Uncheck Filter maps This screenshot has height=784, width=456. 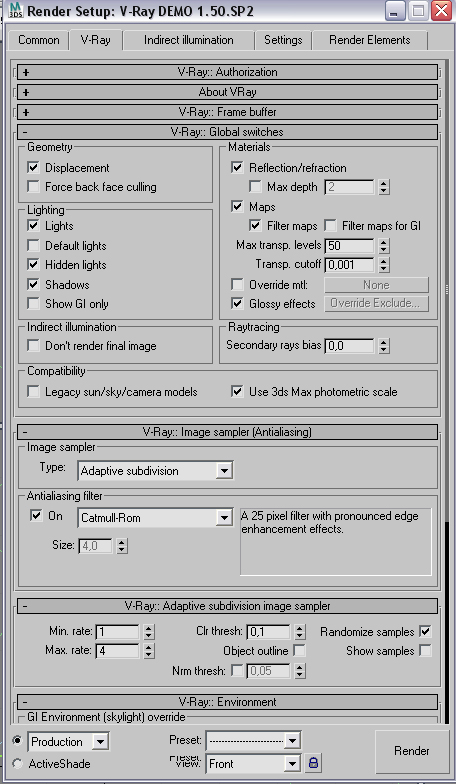(255, 226)
